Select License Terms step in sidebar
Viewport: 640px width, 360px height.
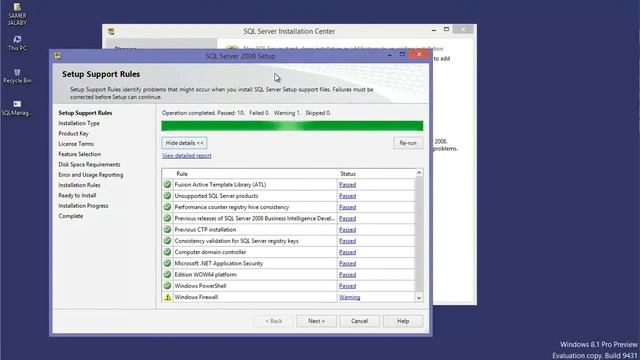point(76,144)
